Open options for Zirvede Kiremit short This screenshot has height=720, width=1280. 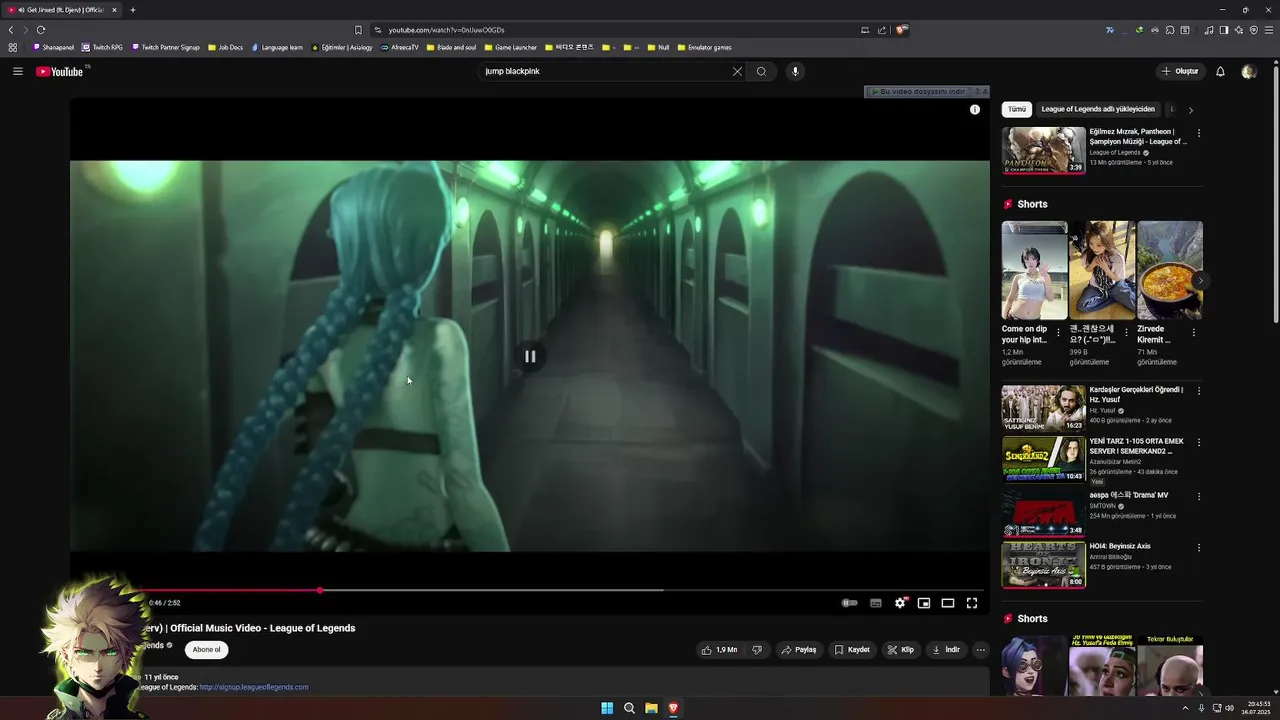click(x=1193, y=332)
